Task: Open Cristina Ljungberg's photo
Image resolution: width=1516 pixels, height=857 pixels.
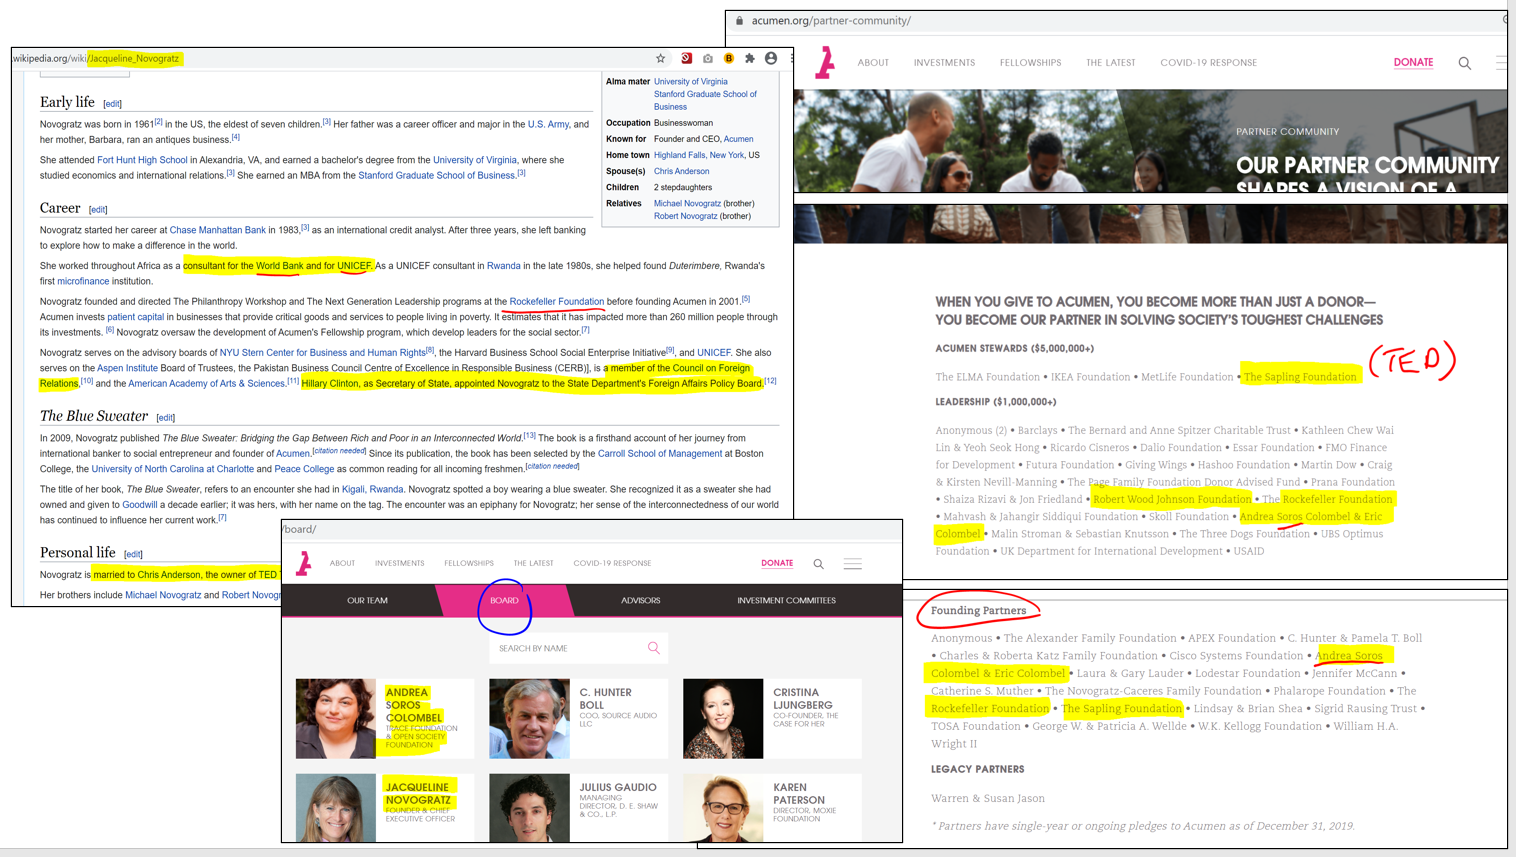Action: [723, 718]
